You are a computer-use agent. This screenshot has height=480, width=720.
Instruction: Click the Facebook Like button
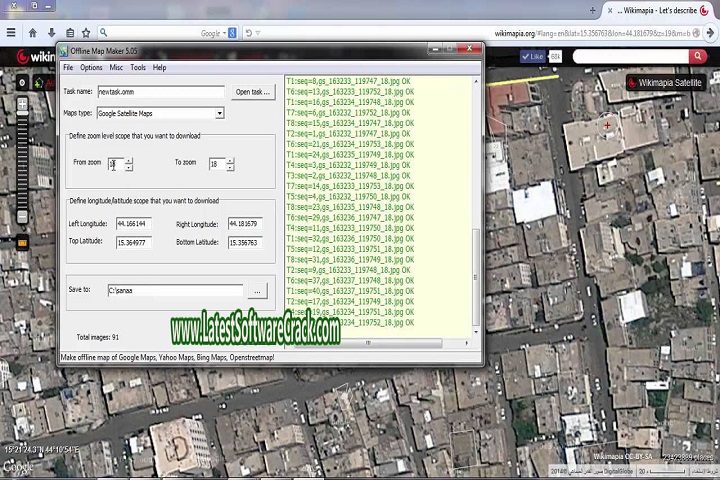point(531,57)
